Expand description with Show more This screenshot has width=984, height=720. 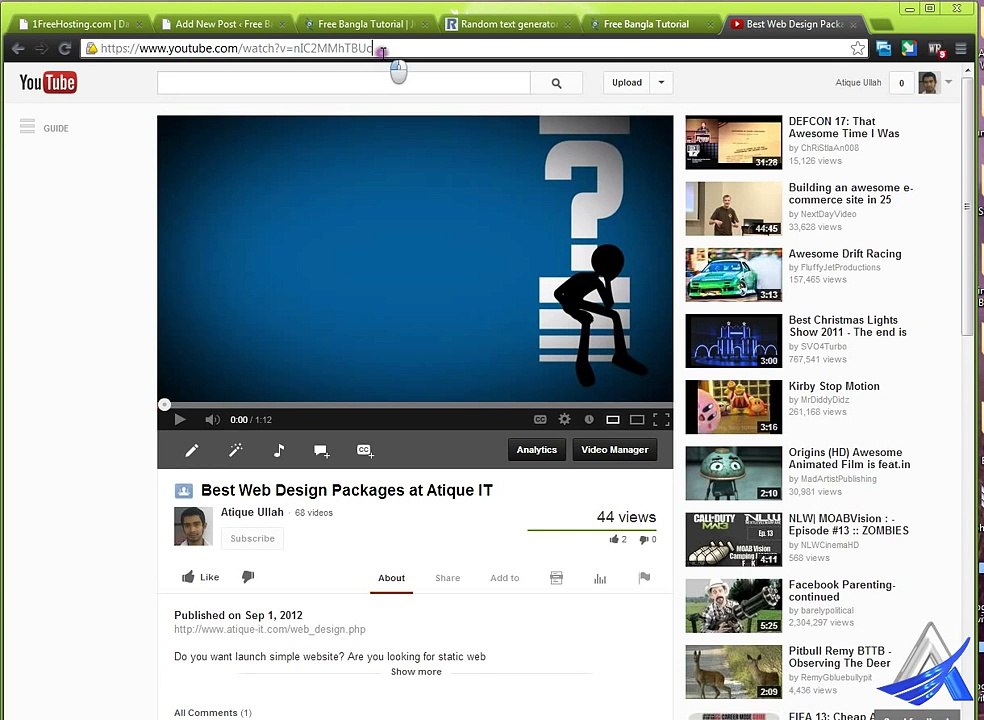[416, 672]
